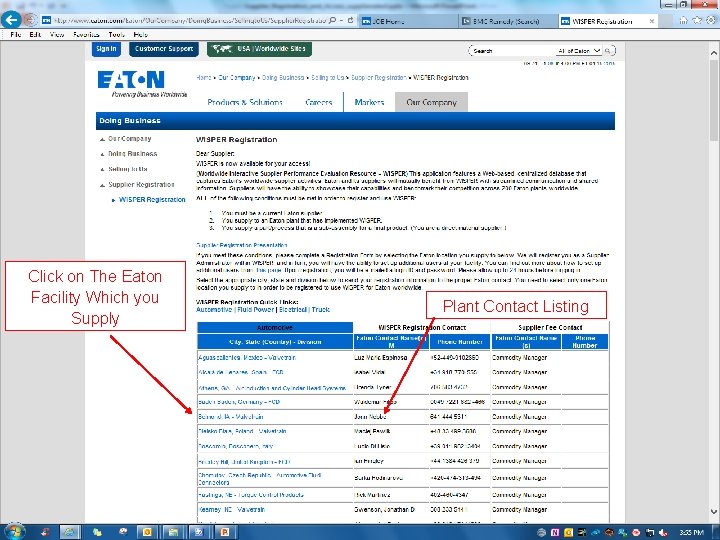This screenshot has height=540, width=720.
Task: Open the Belmond, IA - Valvetrain facility link
Action: (x=231, y=417)
